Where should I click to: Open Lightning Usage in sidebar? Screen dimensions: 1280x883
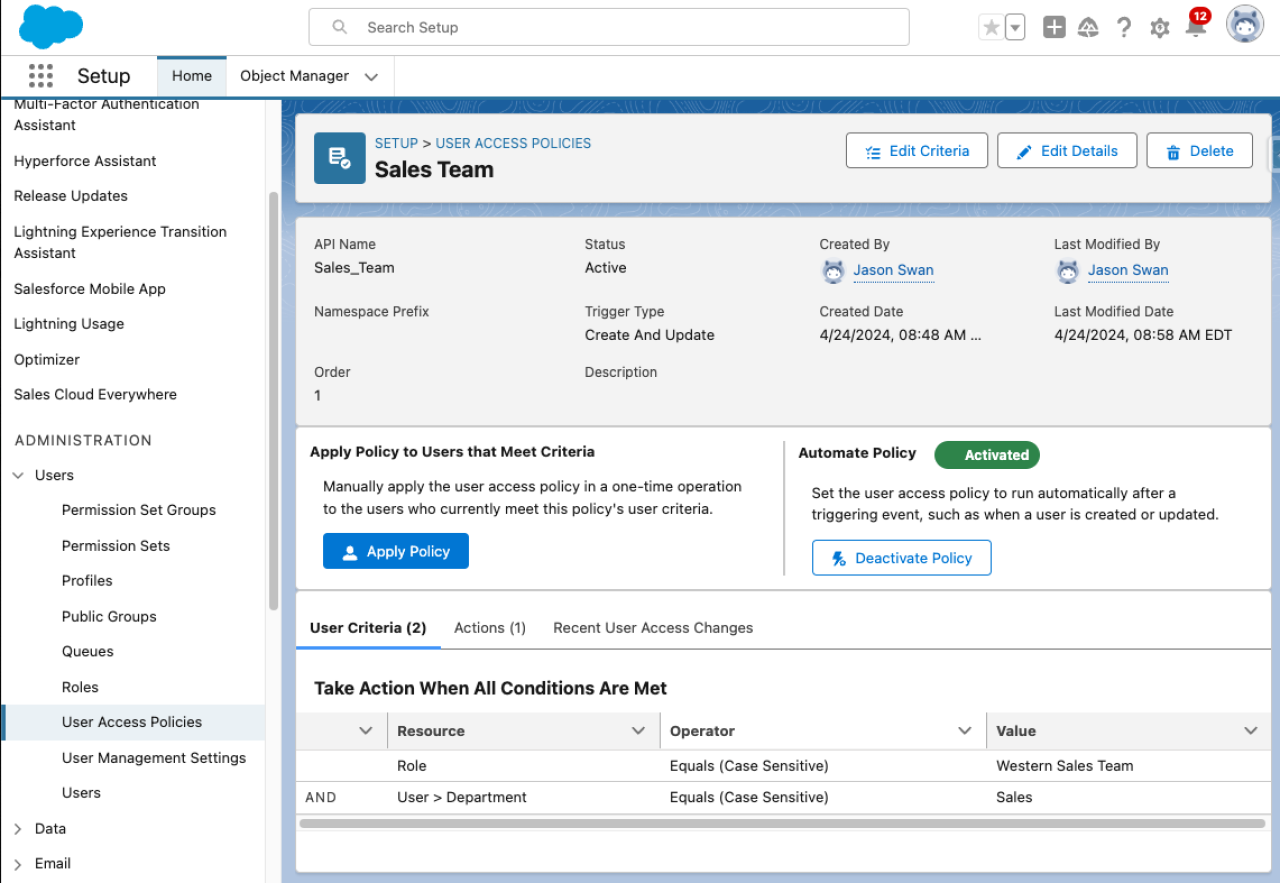tap(69, 324)
